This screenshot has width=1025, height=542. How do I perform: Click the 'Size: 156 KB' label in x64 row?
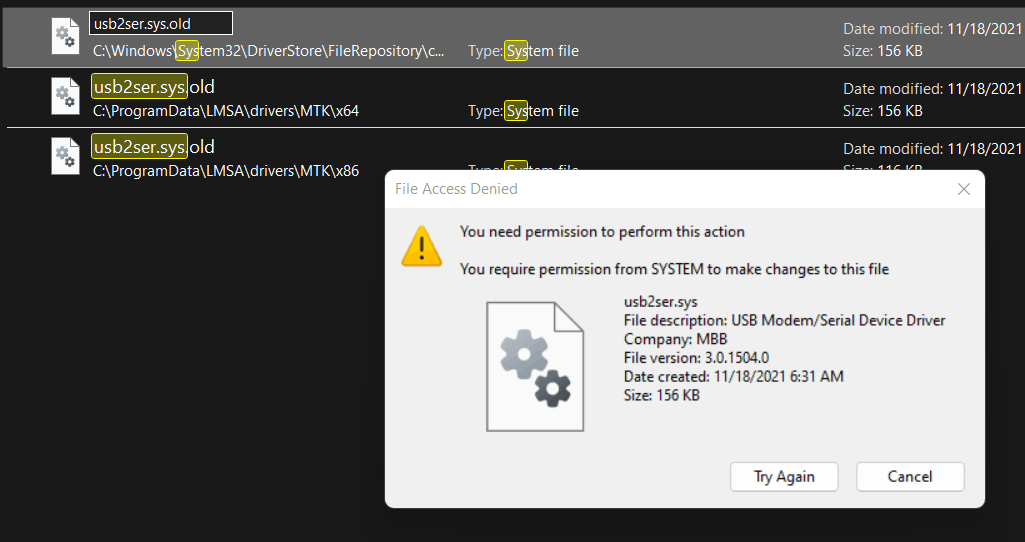882,111
